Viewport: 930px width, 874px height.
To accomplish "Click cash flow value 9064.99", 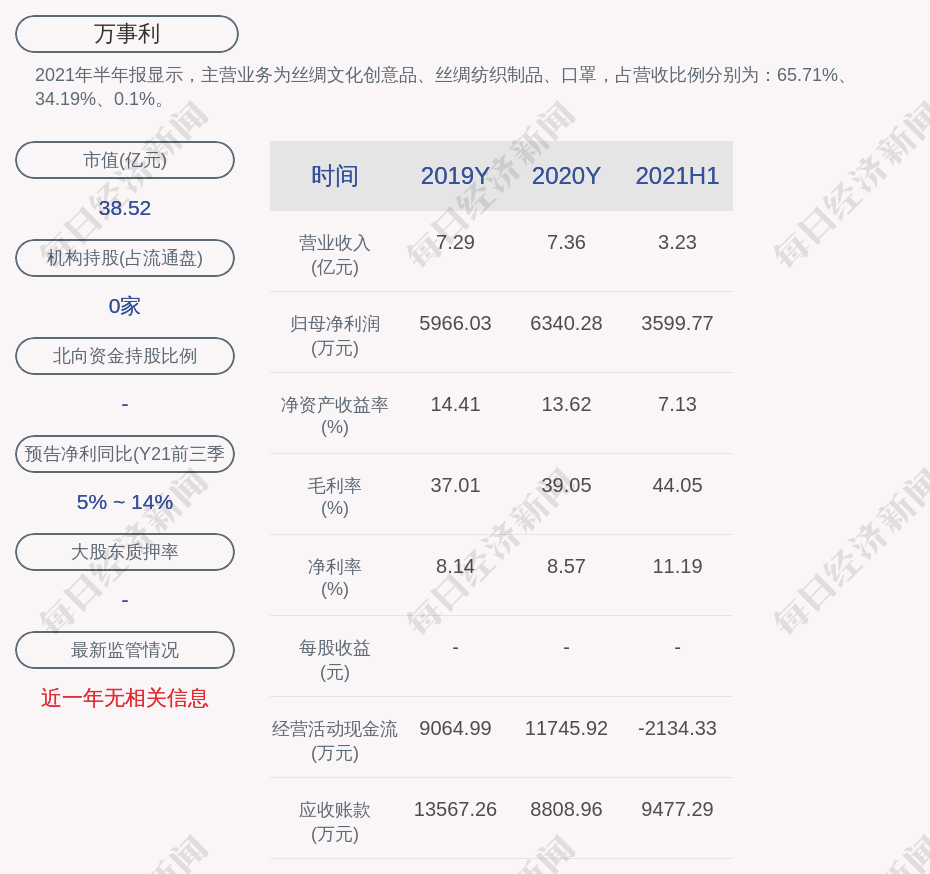I will pos(455,728).
